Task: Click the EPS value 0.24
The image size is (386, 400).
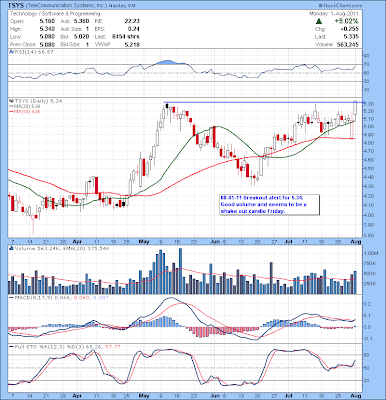Action: pyautogui.click(x=134, y=29)
